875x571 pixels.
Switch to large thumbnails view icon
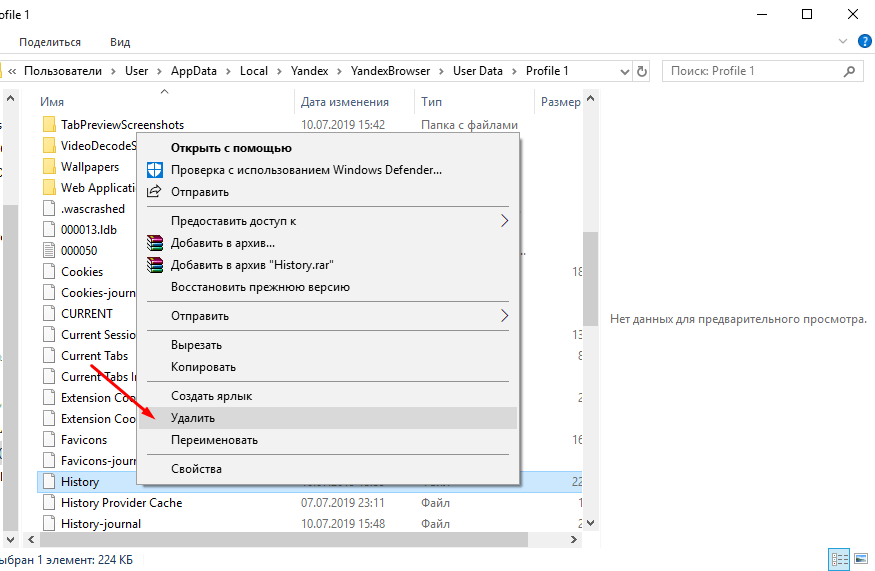861,559
